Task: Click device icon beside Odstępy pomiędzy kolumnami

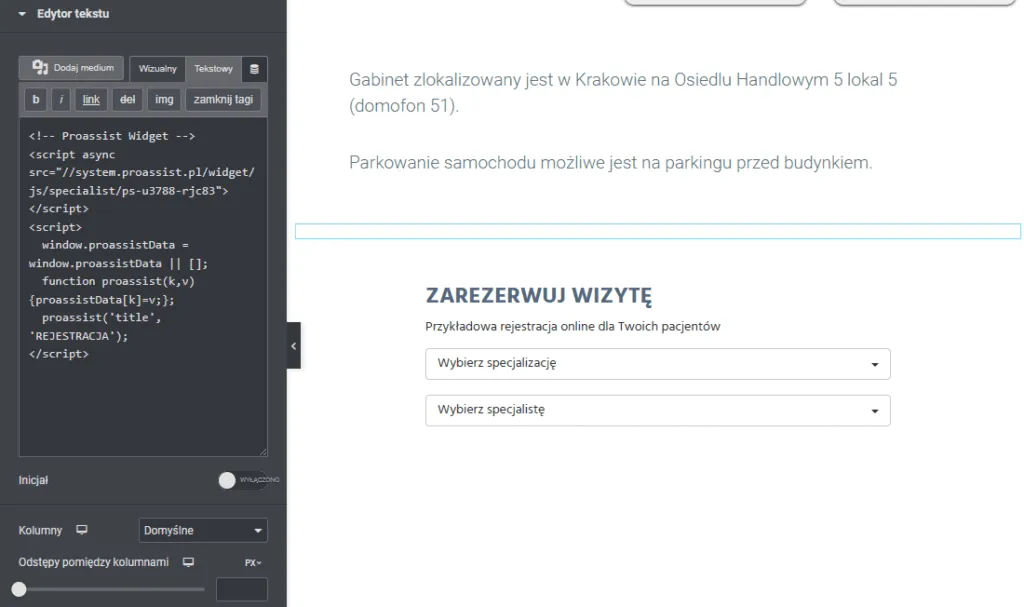Action: (x=188, y=562)
